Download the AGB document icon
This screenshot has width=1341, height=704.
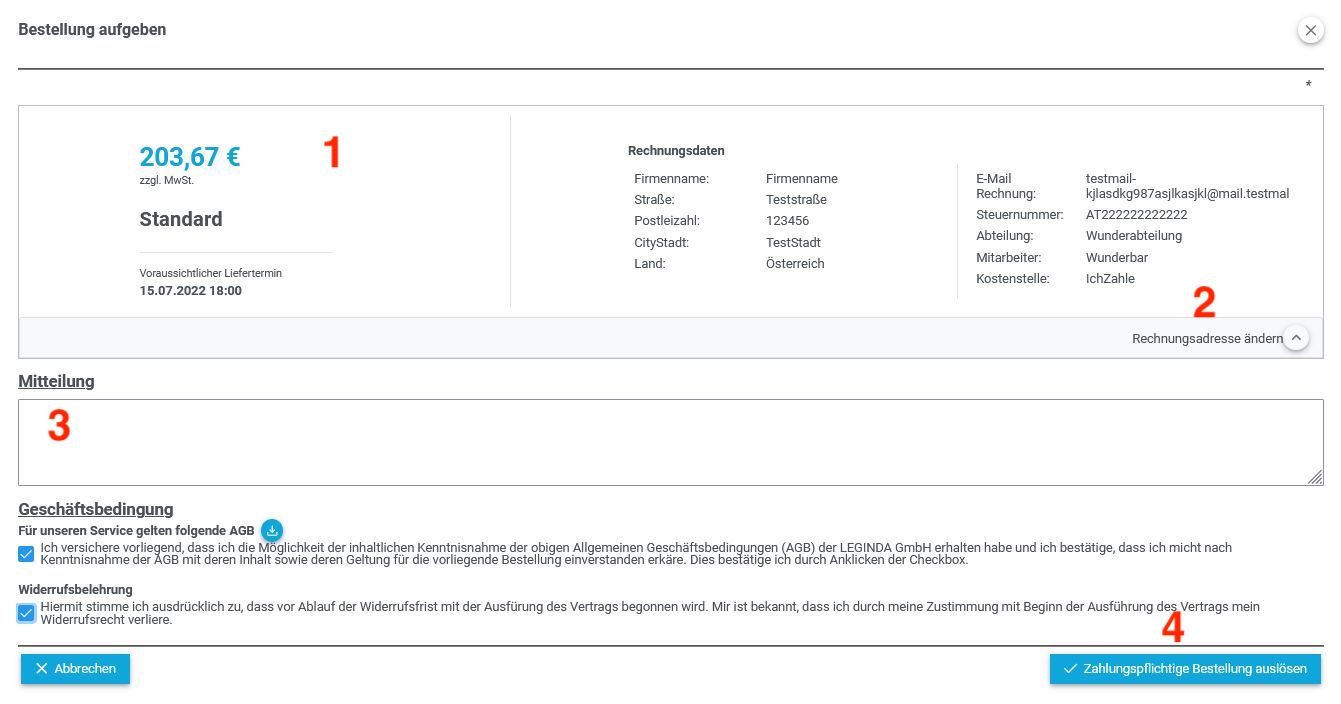coord(272,530)
